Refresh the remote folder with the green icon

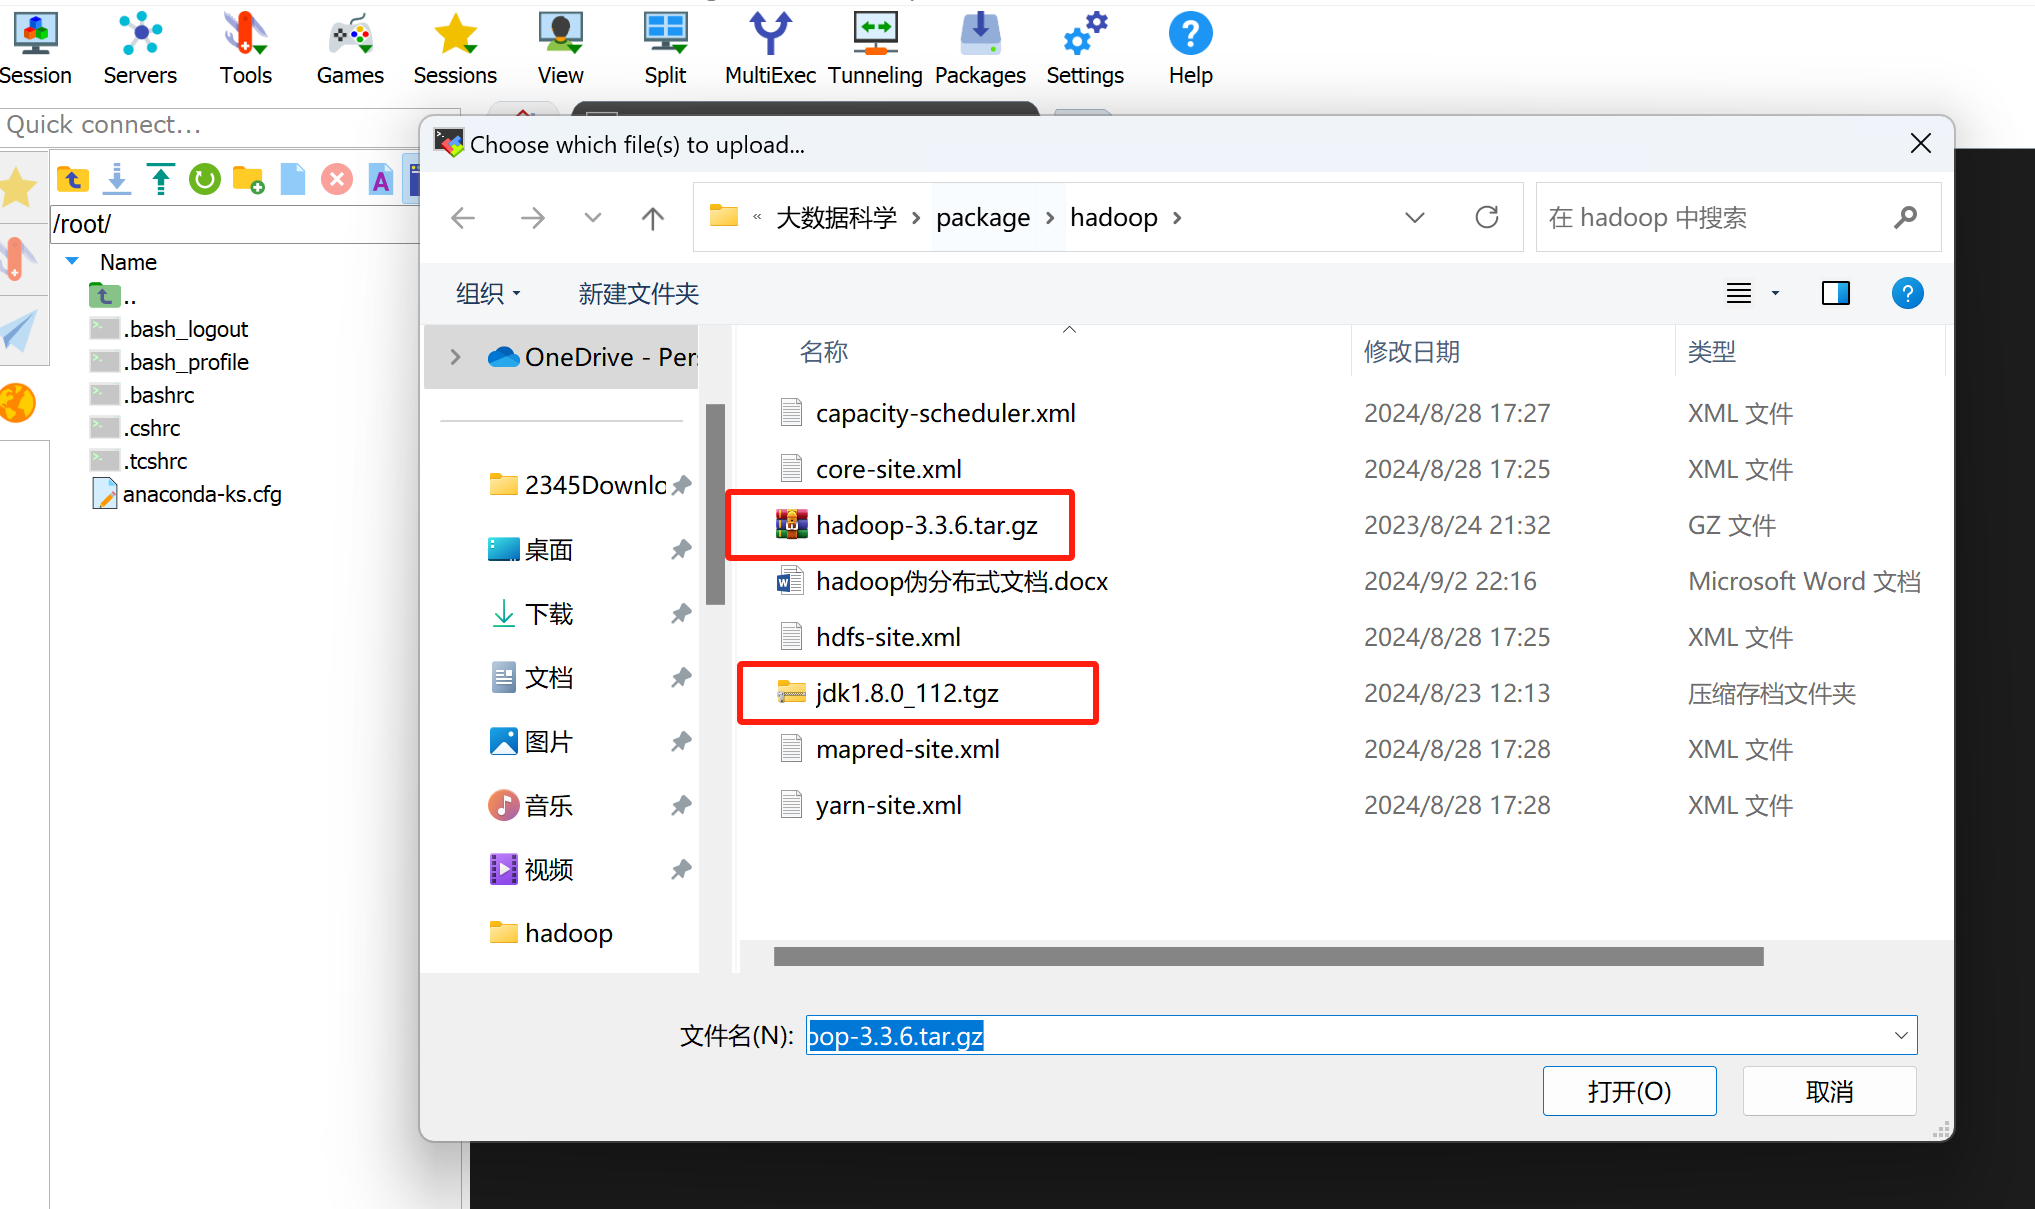point(204,179)
